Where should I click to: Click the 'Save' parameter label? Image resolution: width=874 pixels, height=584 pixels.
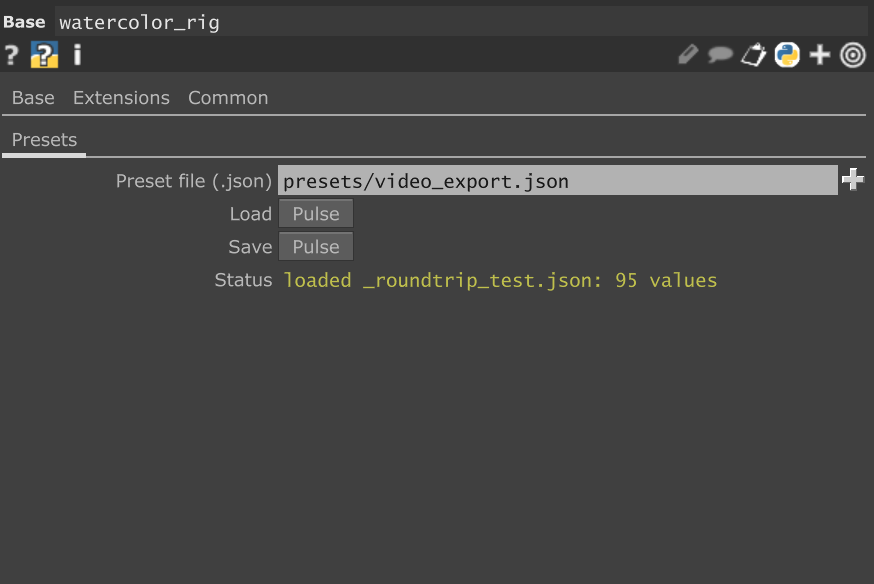(250, 247)
